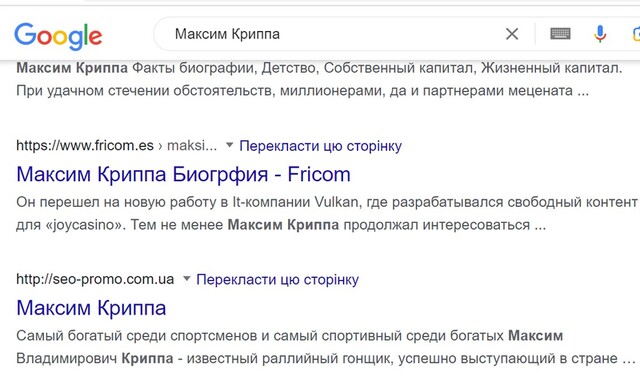Click the search field with Максим Криппа
The height and width of the screenshot is (392, 640).
(x=335, y=34)
